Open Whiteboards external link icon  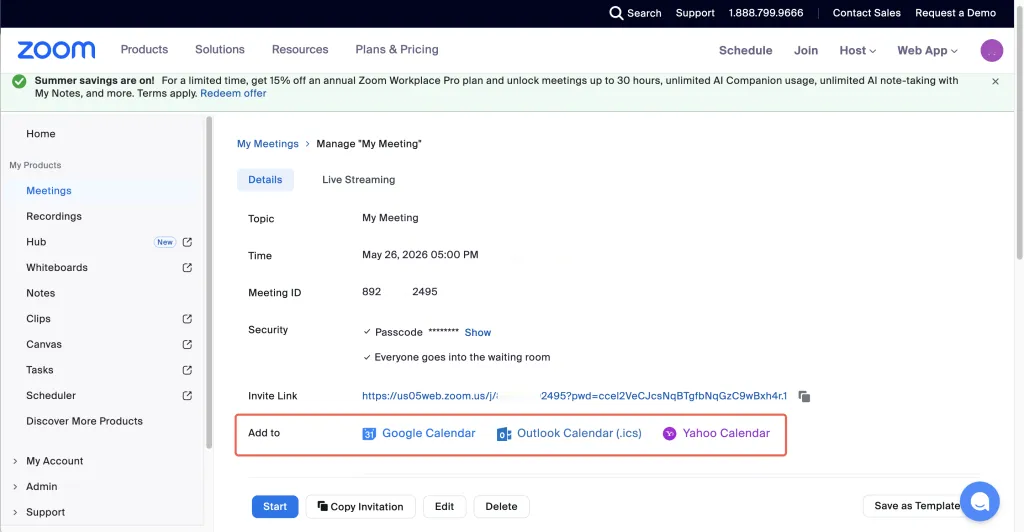tap(187, 268)
